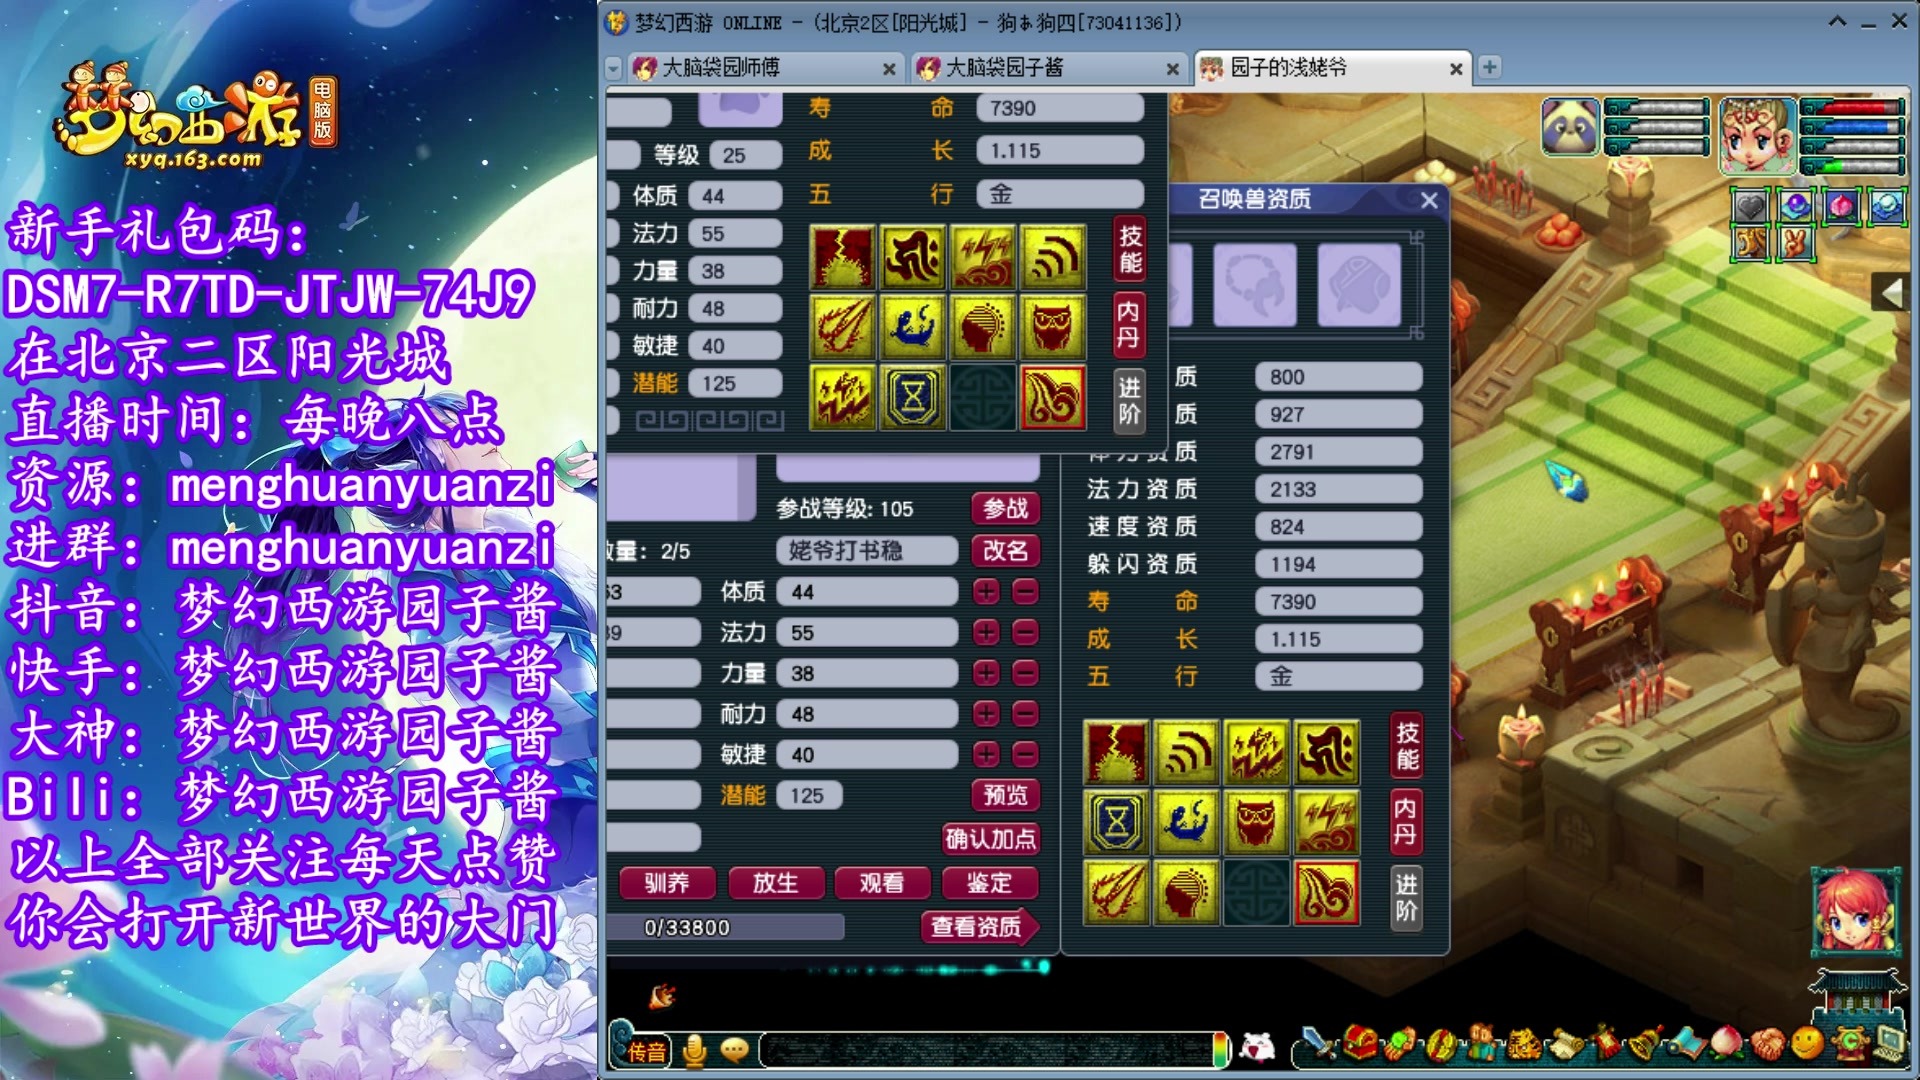
Task: Expand the side panel arrow on right edge
Action: click(x=1893, y=293)
